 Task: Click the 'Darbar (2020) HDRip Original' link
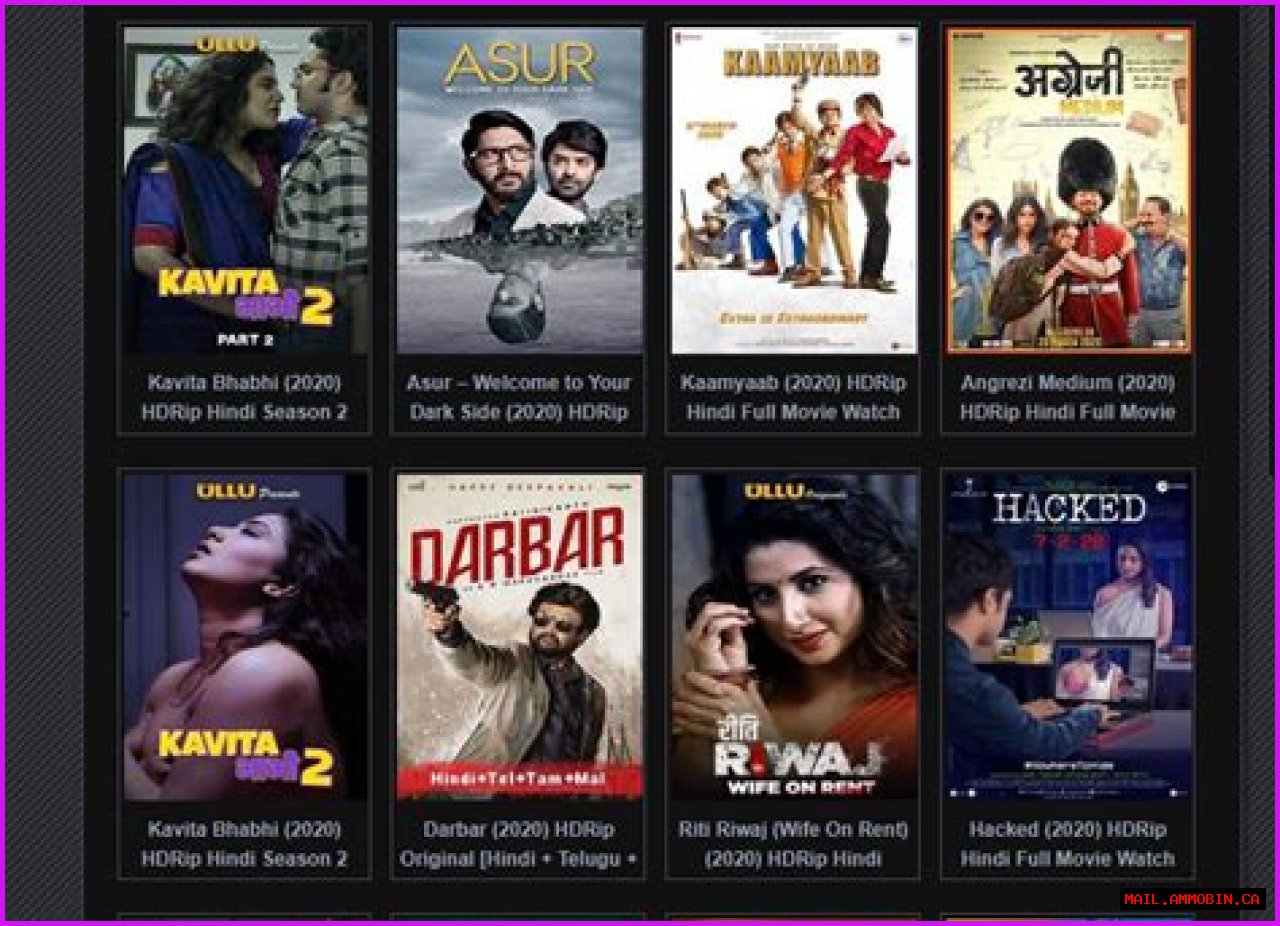click(x=519, y=844)
